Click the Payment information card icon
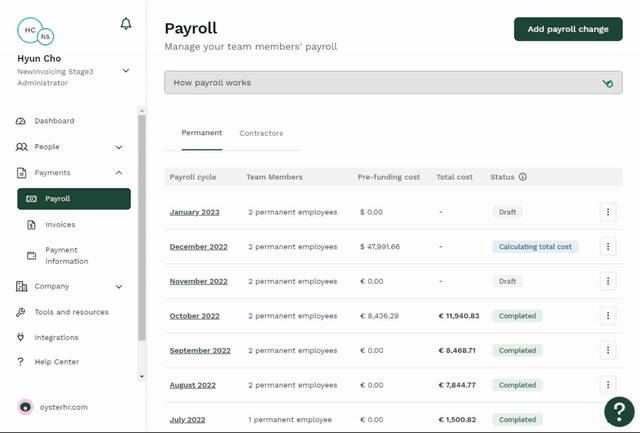640x433 pixels. pos(31,255)
